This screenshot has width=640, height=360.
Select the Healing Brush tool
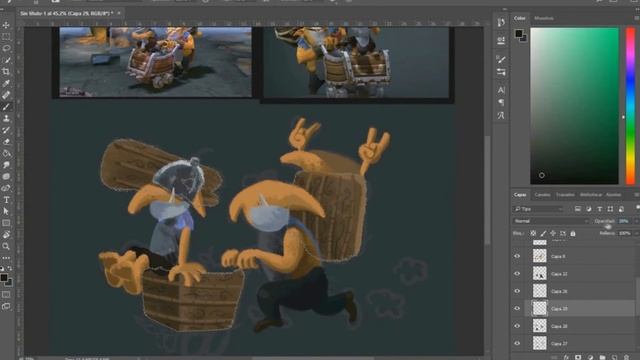coord(6,95)
